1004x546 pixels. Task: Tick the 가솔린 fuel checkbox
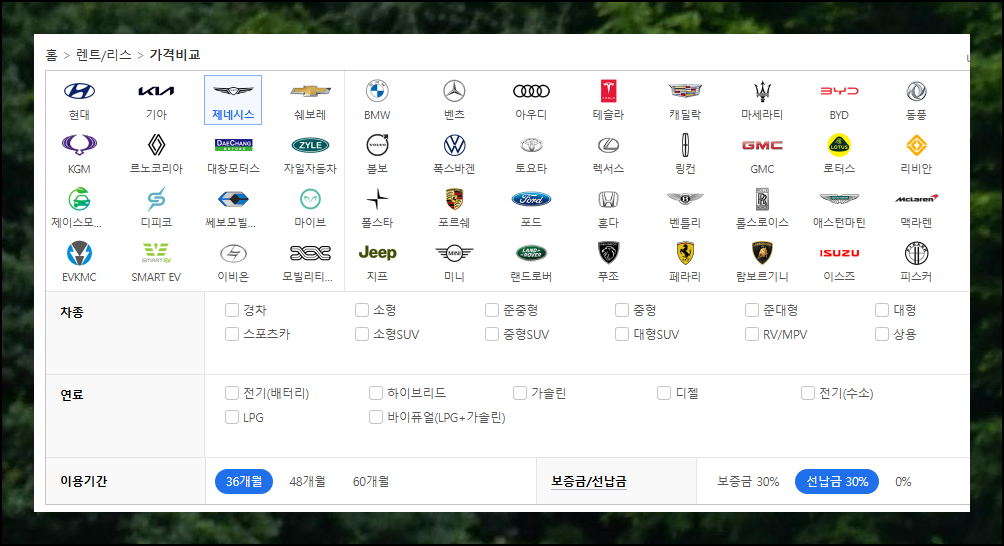(520, 393)
